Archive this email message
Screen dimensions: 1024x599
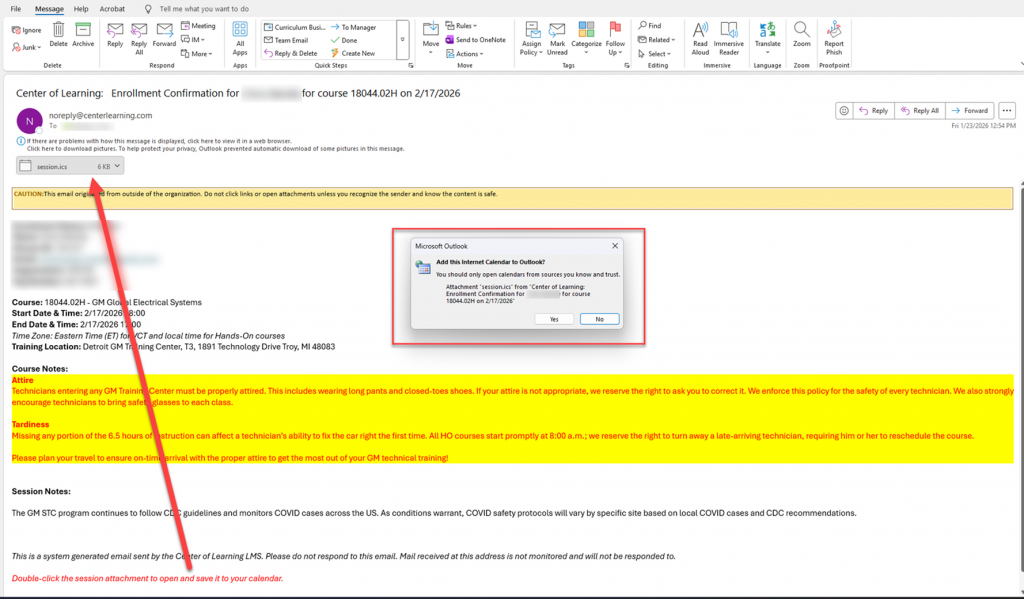click(x=83, y=32)
